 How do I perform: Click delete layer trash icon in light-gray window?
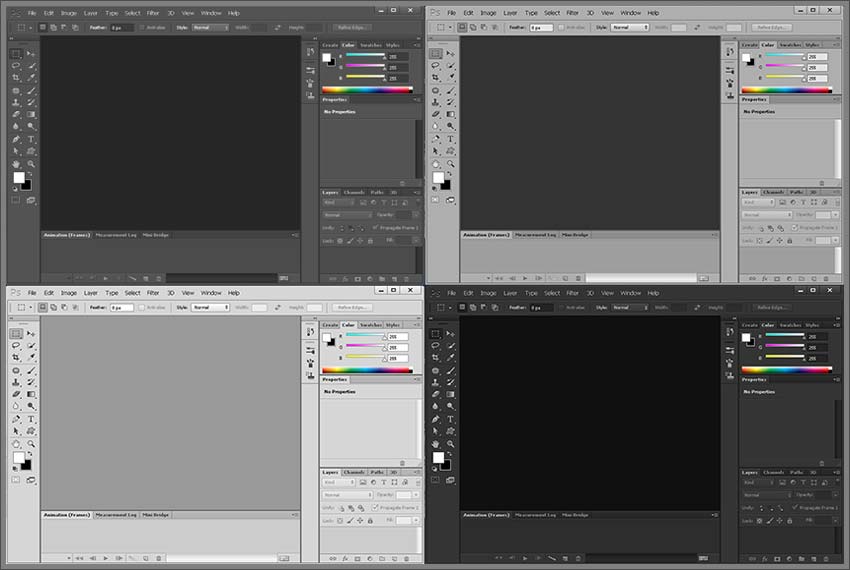(407, 558)
